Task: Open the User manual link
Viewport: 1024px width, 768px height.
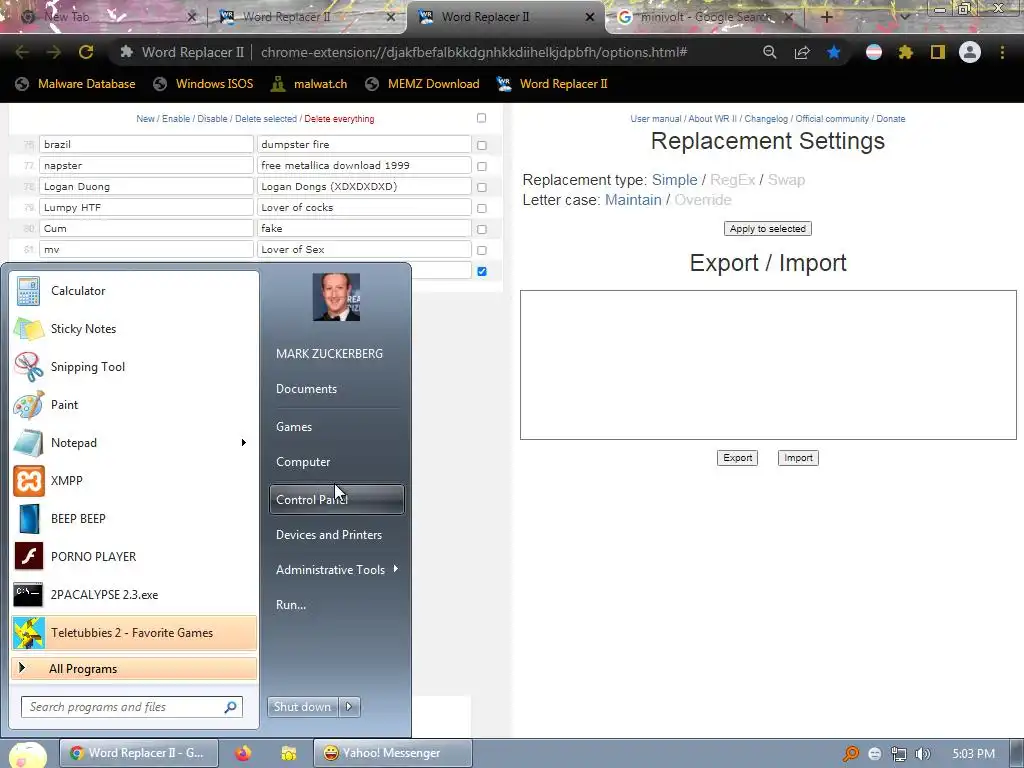Action: point(656,119)
